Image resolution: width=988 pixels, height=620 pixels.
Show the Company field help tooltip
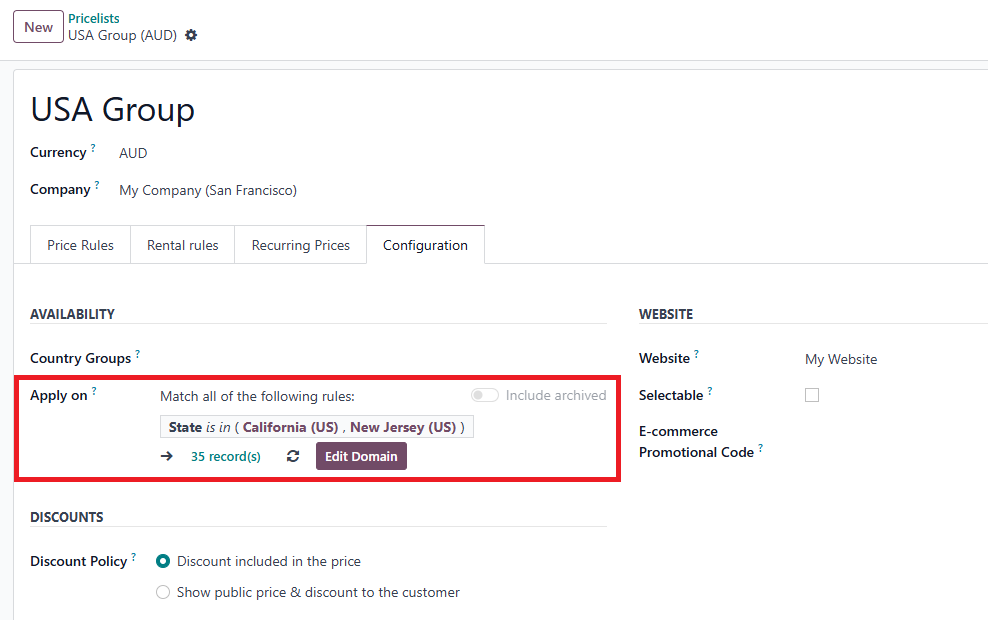97,186
